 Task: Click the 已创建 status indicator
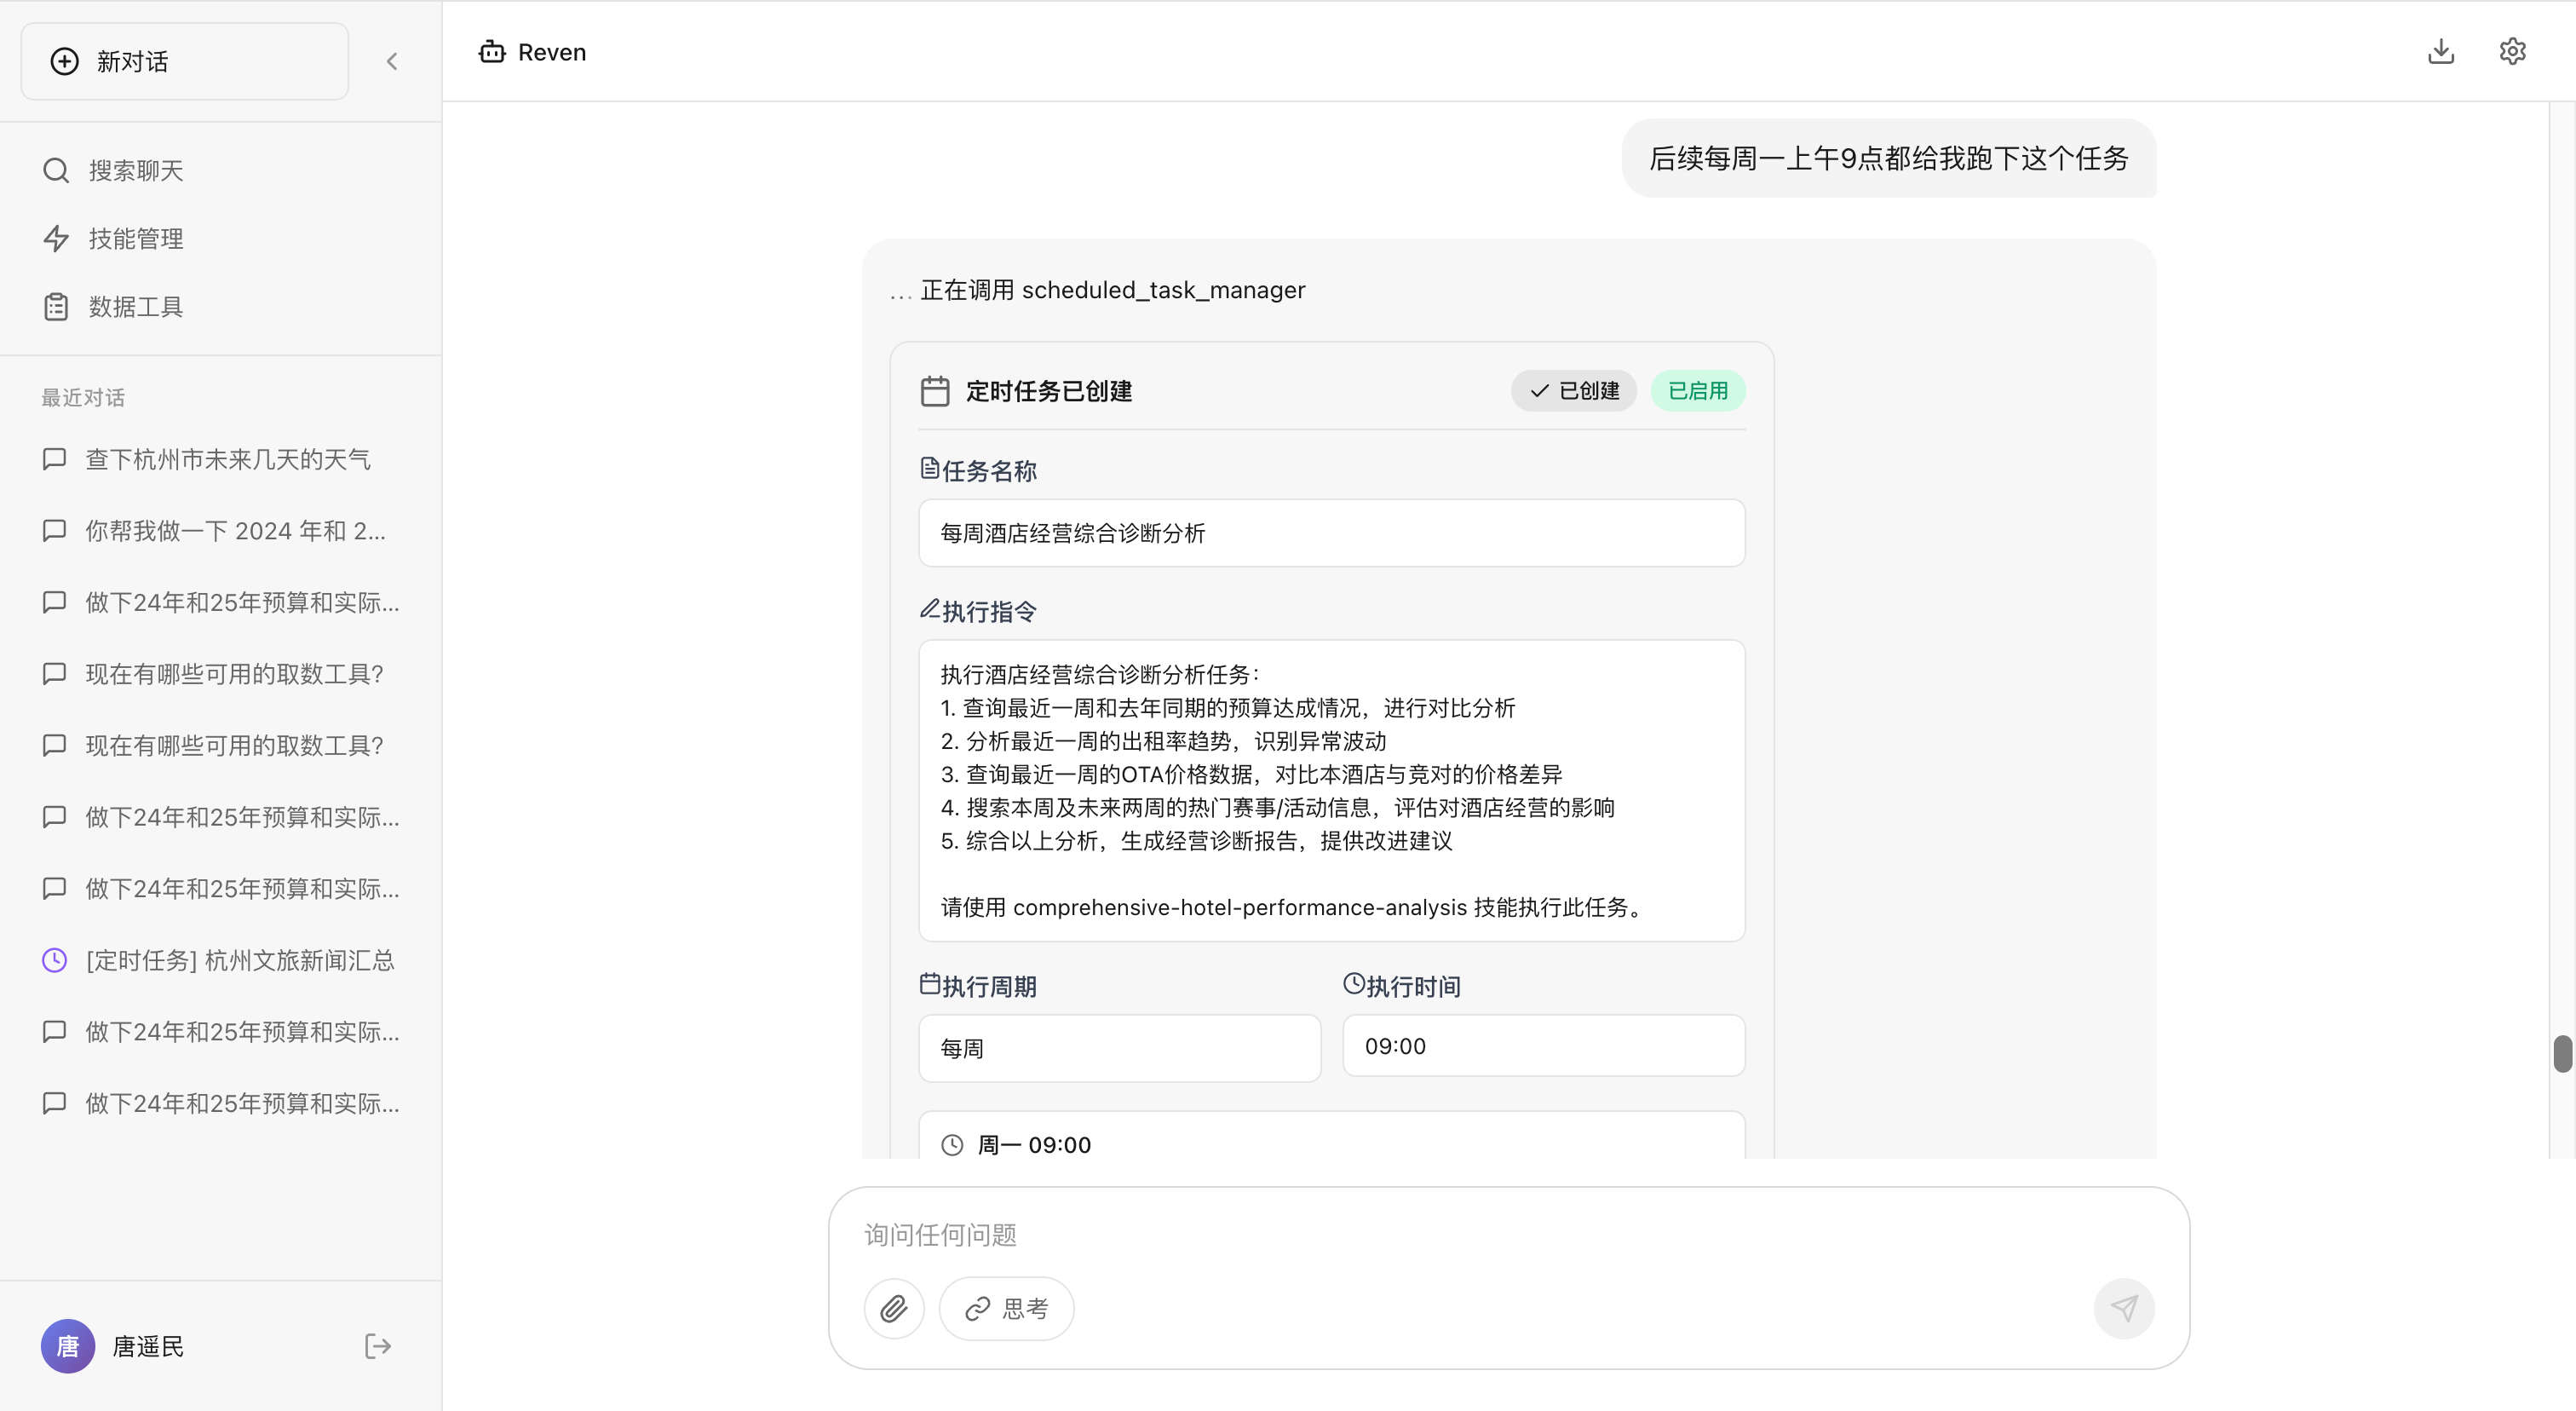[1573, 391]
